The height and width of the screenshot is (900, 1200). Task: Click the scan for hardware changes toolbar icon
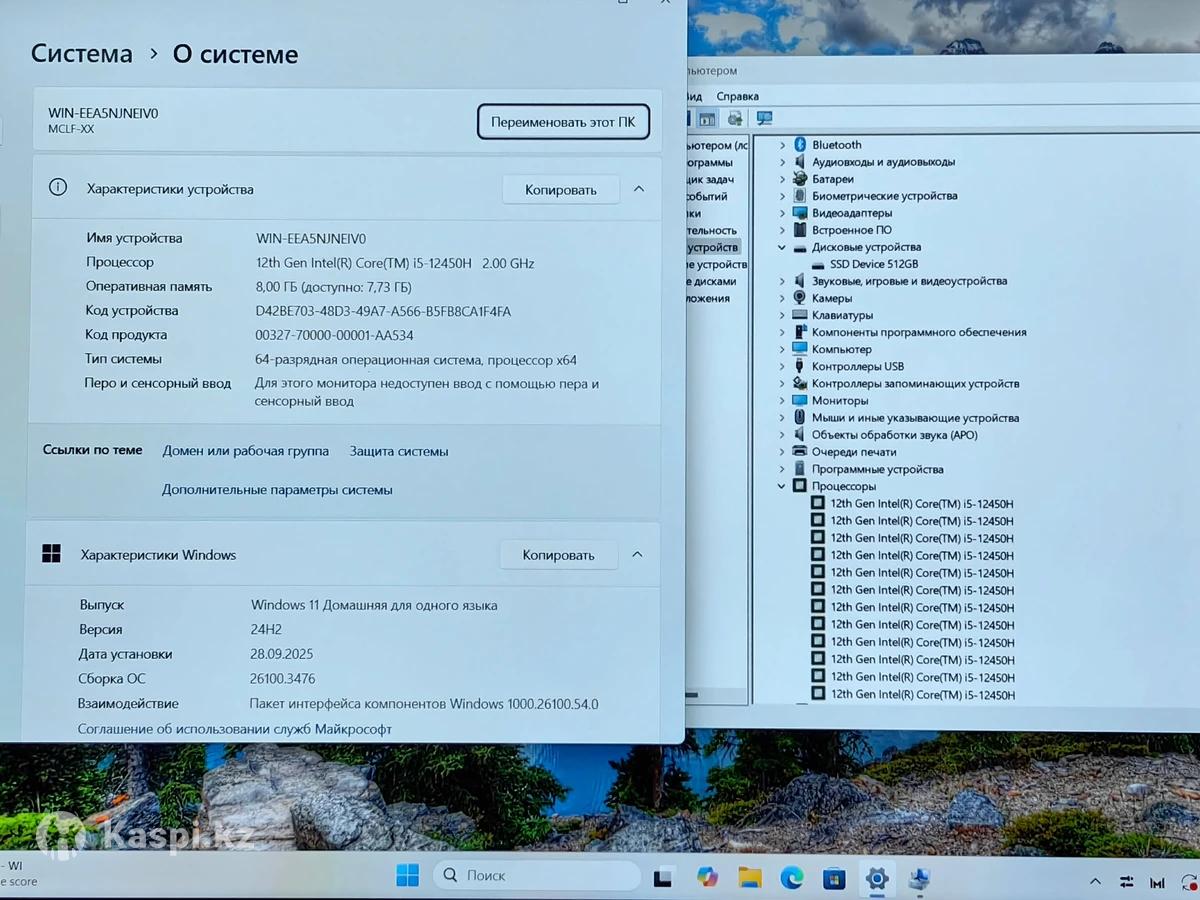tap(765, 118)
